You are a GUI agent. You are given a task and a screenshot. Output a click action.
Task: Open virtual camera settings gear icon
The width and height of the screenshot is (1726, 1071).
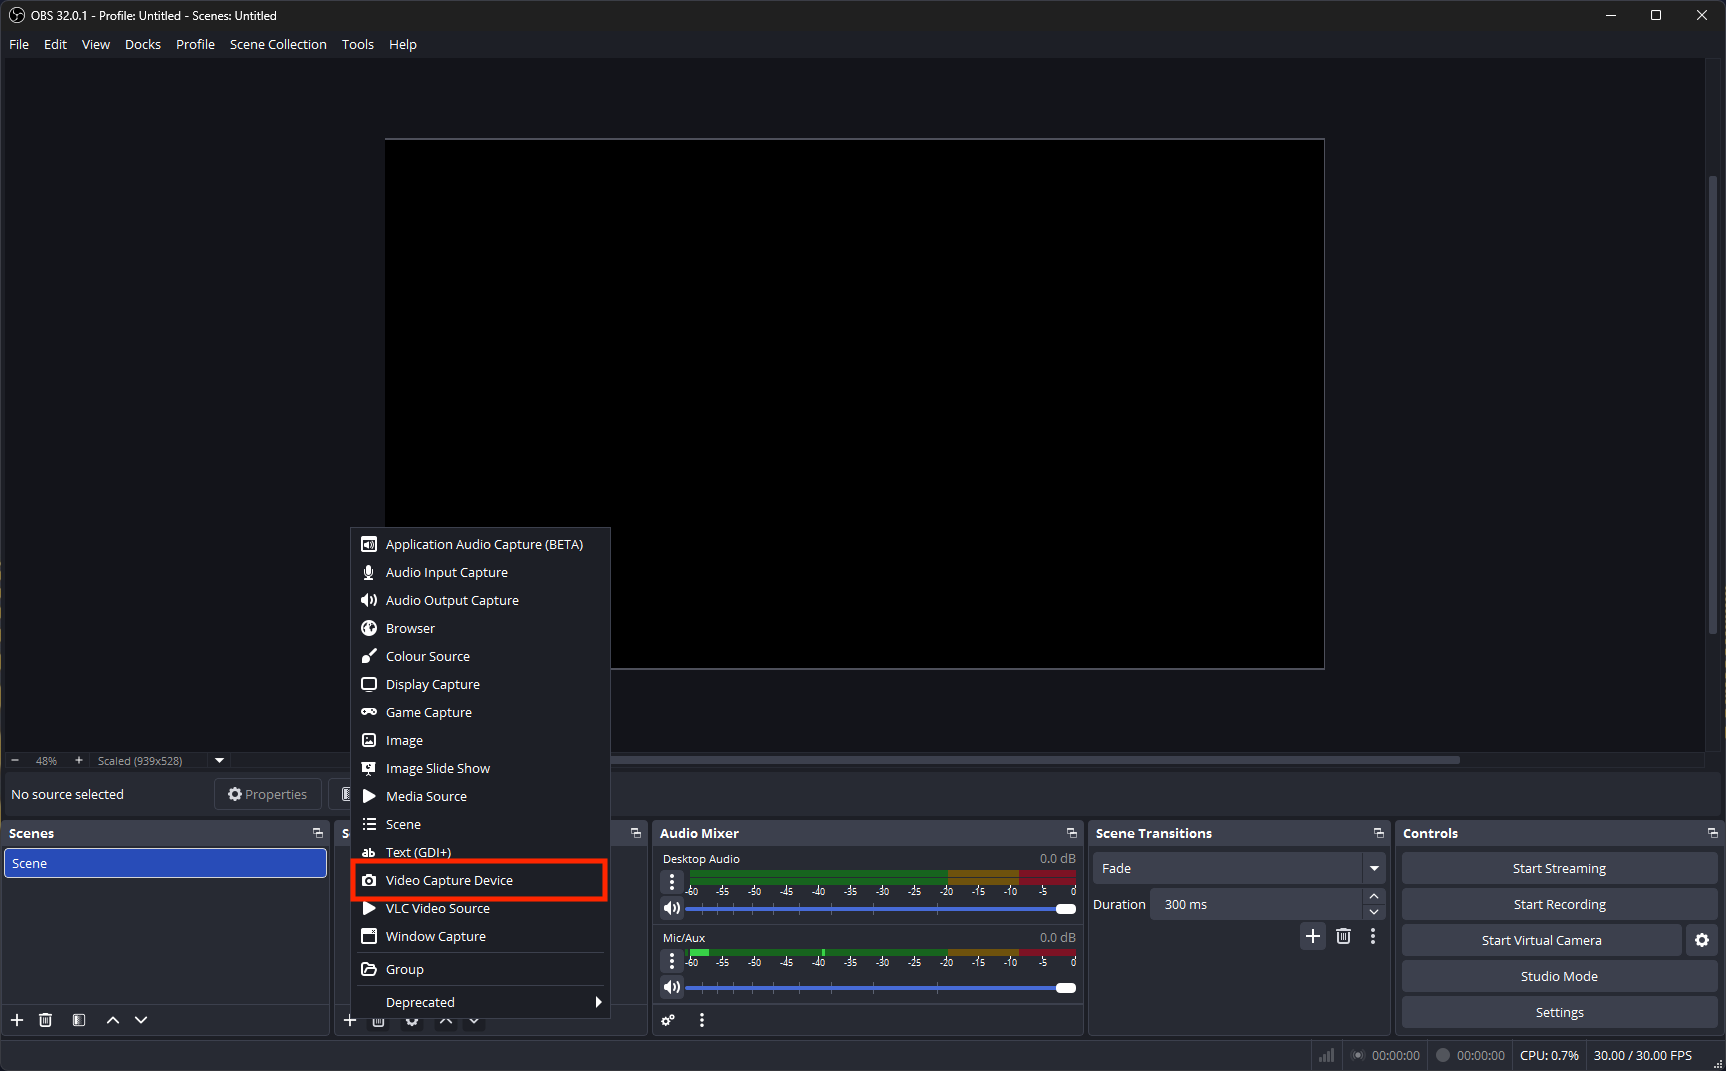(x=1702, y=940)
